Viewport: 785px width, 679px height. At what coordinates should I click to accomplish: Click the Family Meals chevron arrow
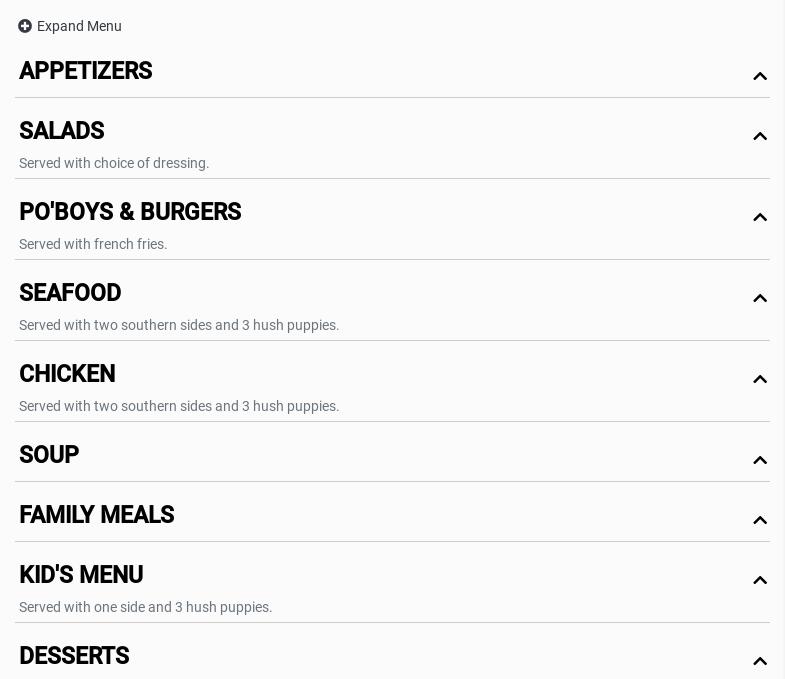(760, 520)
